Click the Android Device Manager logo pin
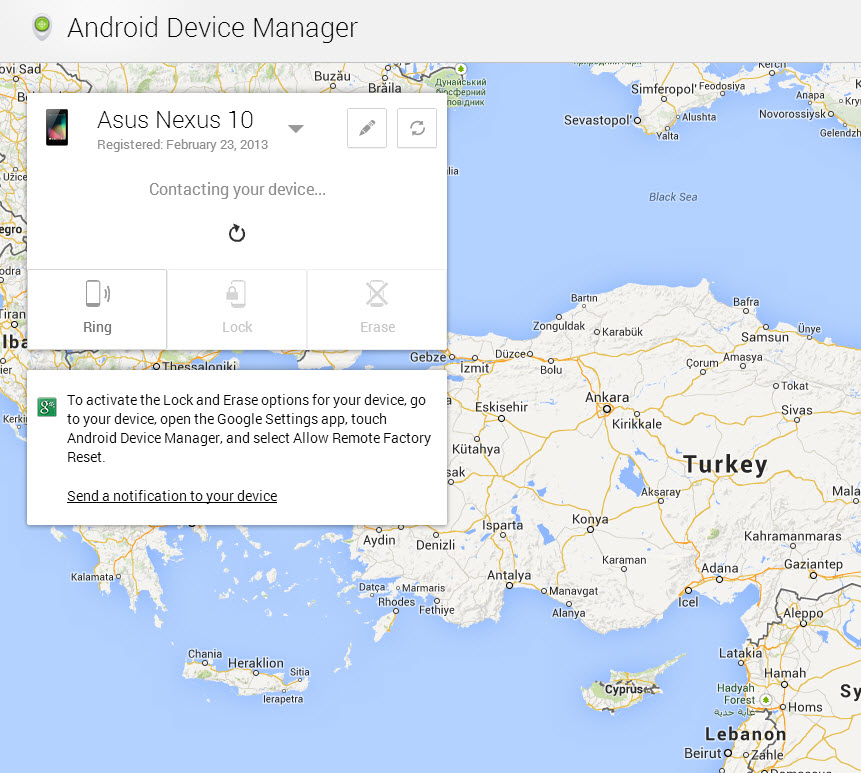Image resolution: width=861 pixels, height=773 pixels. [41, 28]
